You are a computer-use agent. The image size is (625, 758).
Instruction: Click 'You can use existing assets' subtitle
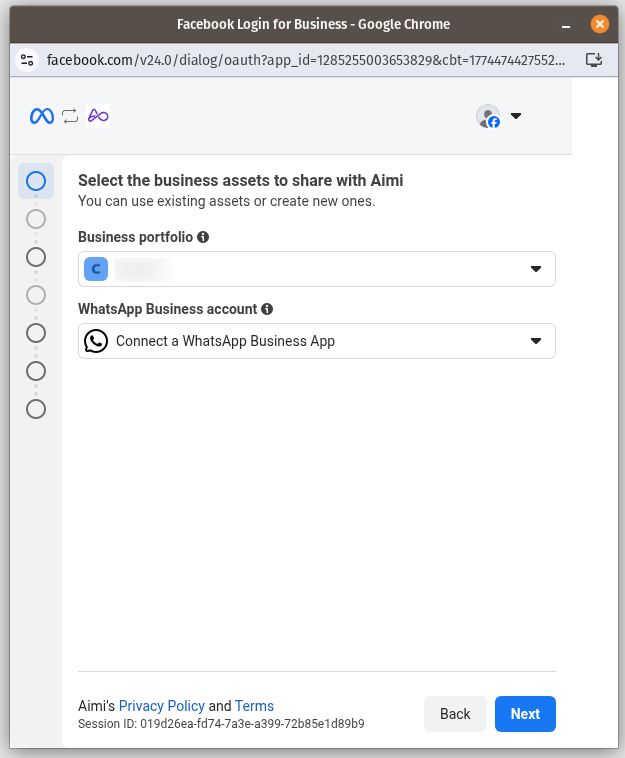click(x=226, y=201)
